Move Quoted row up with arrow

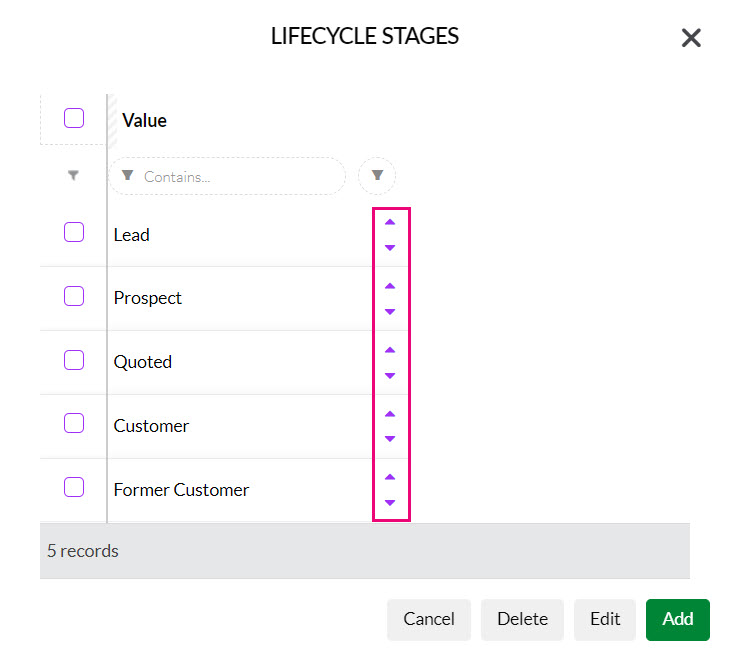pos(390,350)
